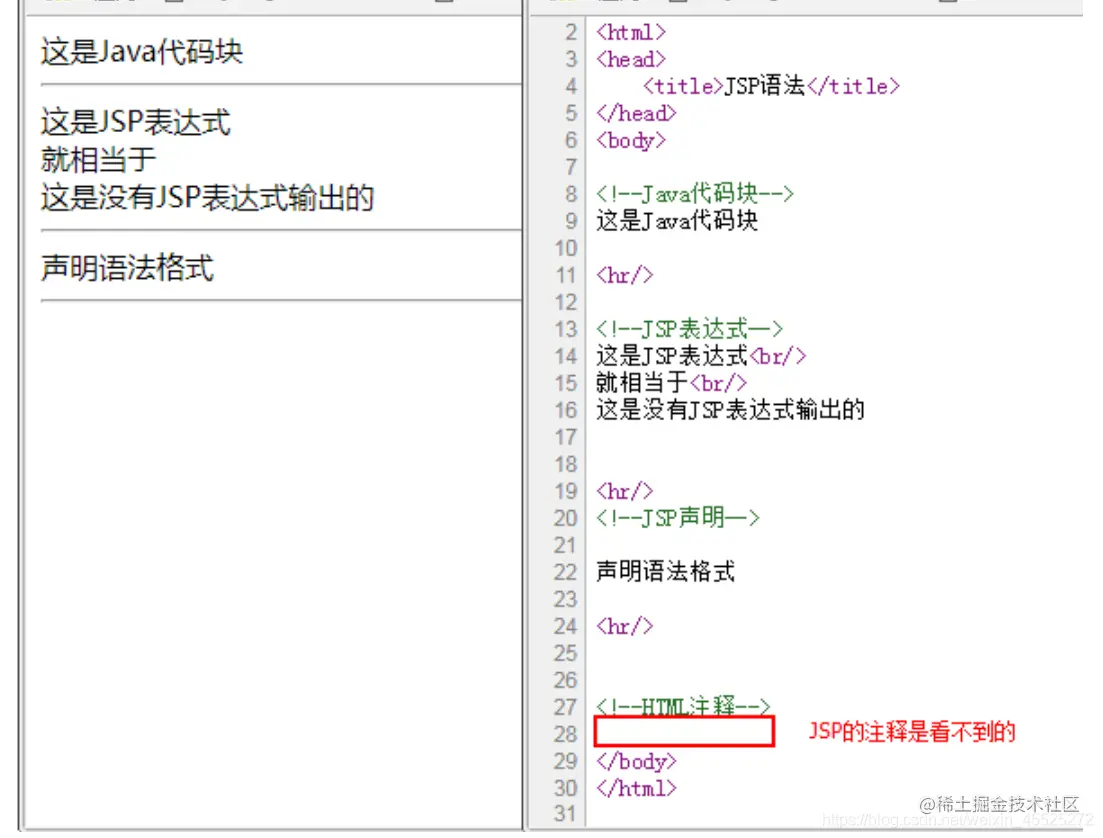
Task: Click source line 14 这是JSP表达式<br/>
Action: coord(701,356)
